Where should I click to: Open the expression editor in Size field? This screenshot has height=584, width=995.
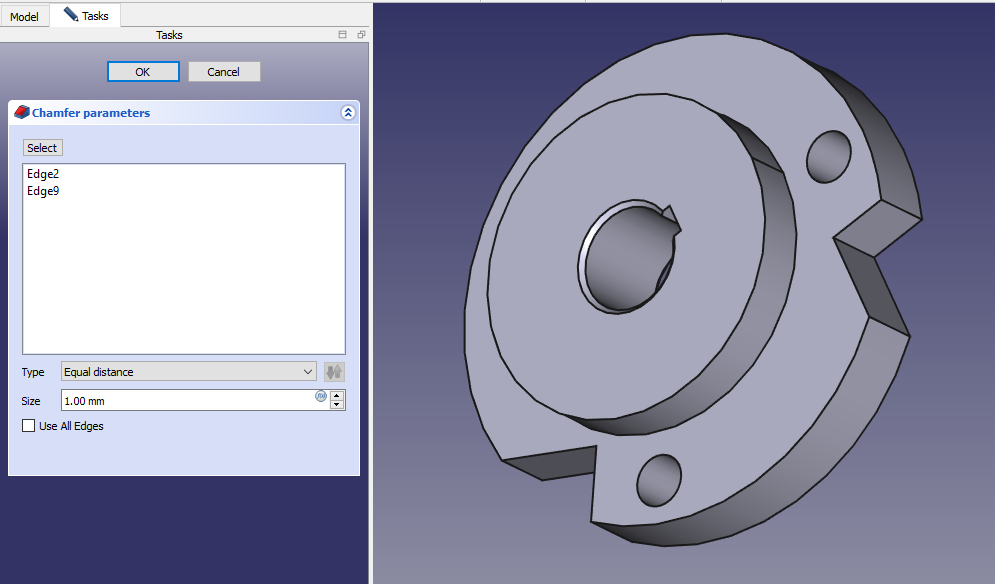321,396
